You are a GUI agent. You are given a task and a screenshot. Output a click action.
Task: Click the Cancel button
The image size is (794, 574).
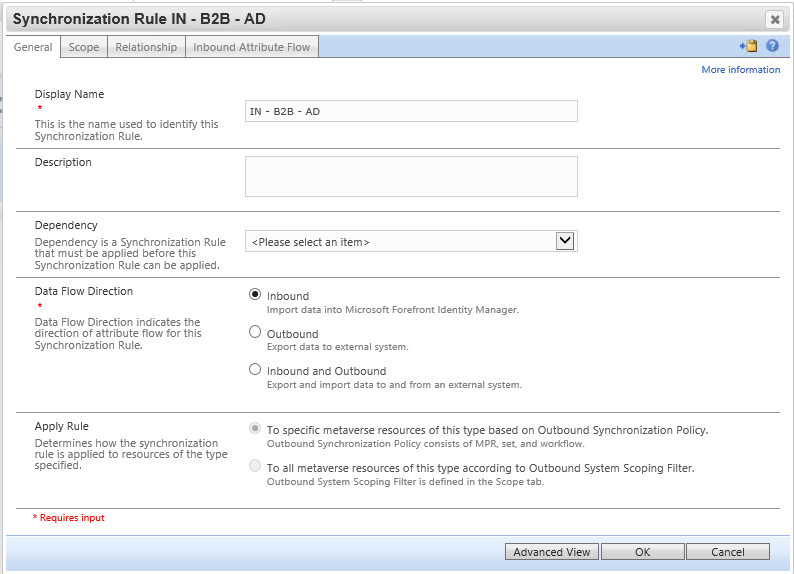point(728,552)
